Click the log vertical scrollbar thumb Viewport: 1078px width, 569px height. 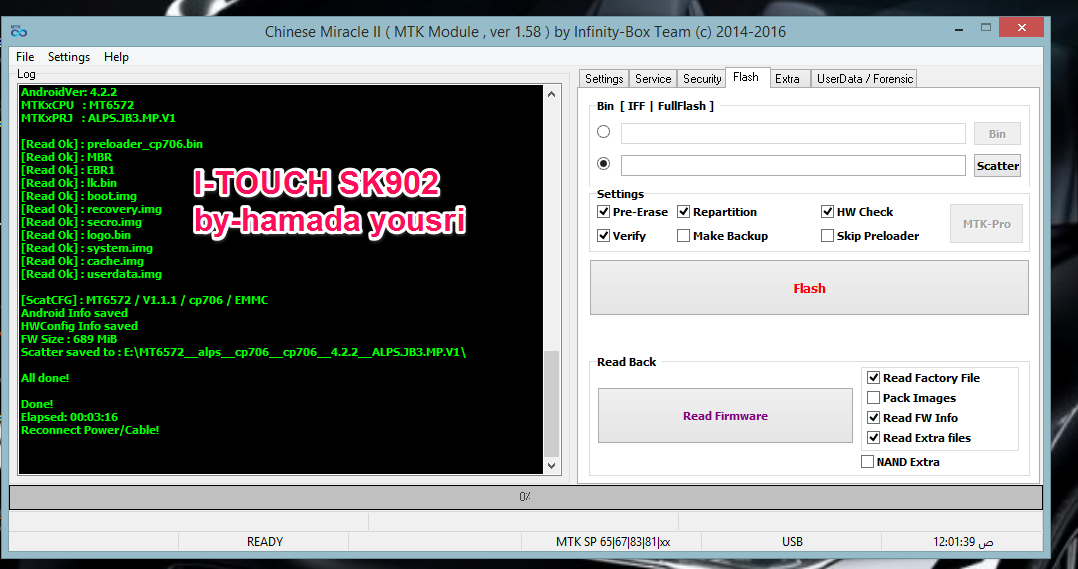click(x=551, y=404)
